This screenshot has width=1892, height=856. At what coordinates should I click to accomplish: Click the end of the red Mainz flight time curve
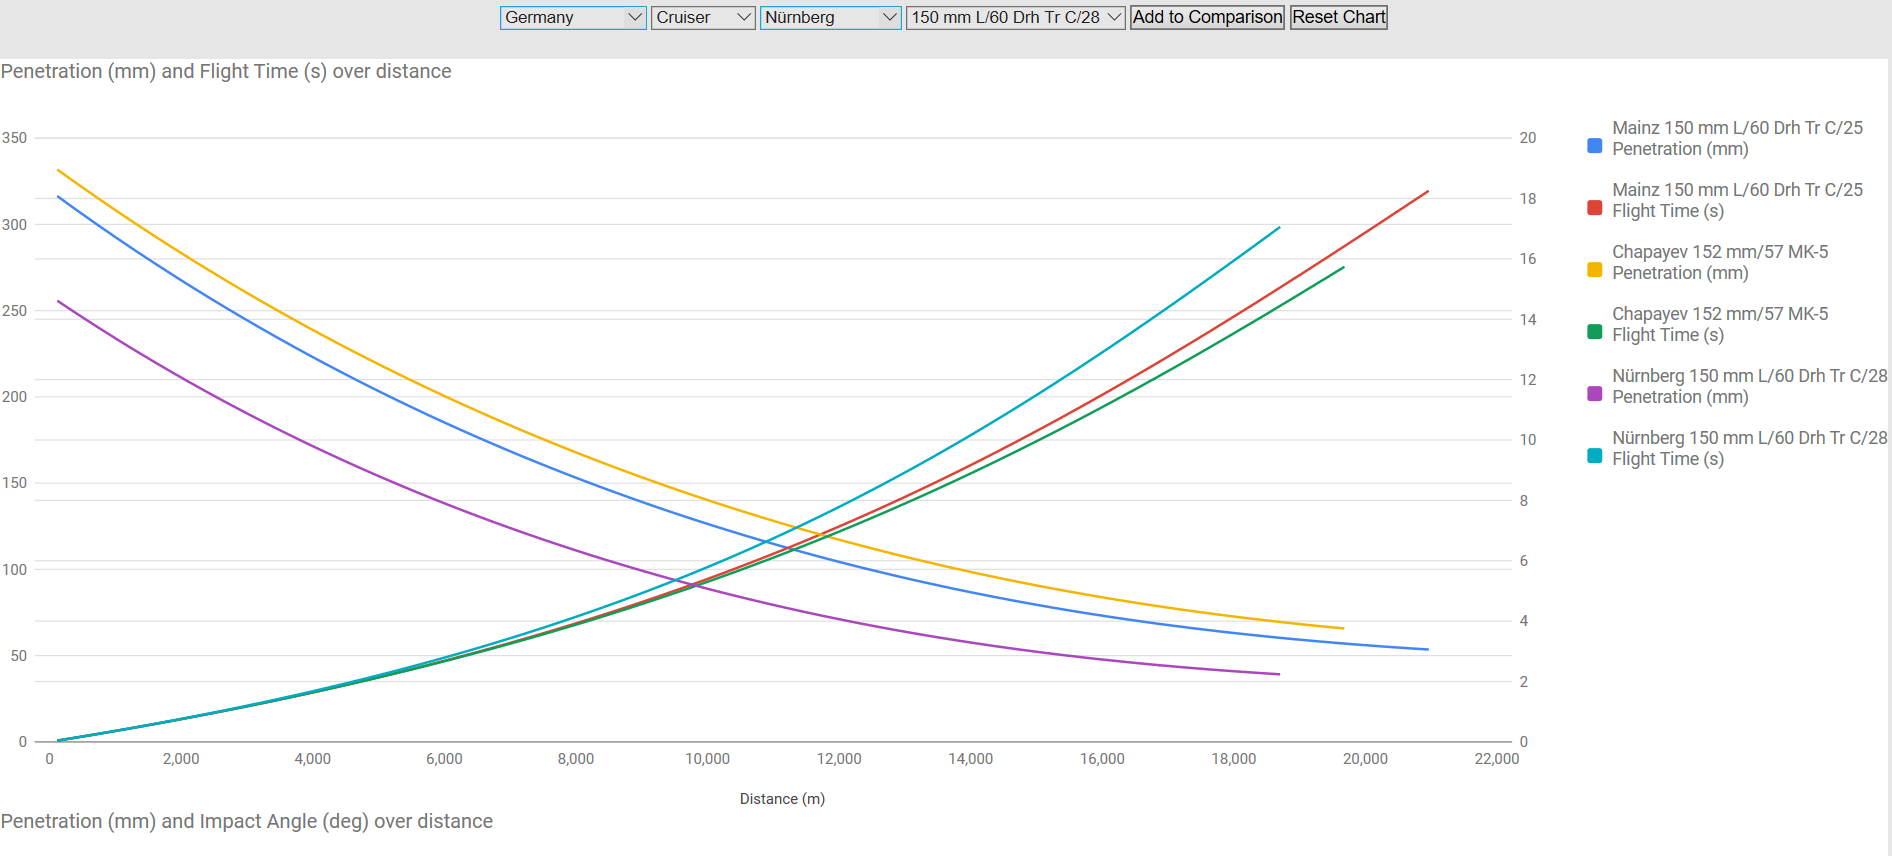1427,191
